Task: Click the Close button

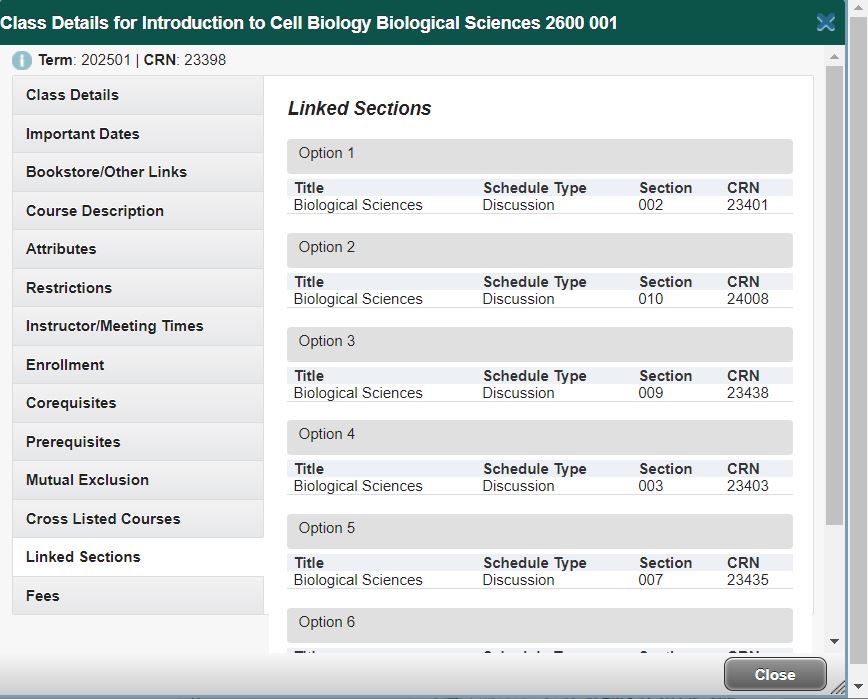Action: (x=775, y=674)
